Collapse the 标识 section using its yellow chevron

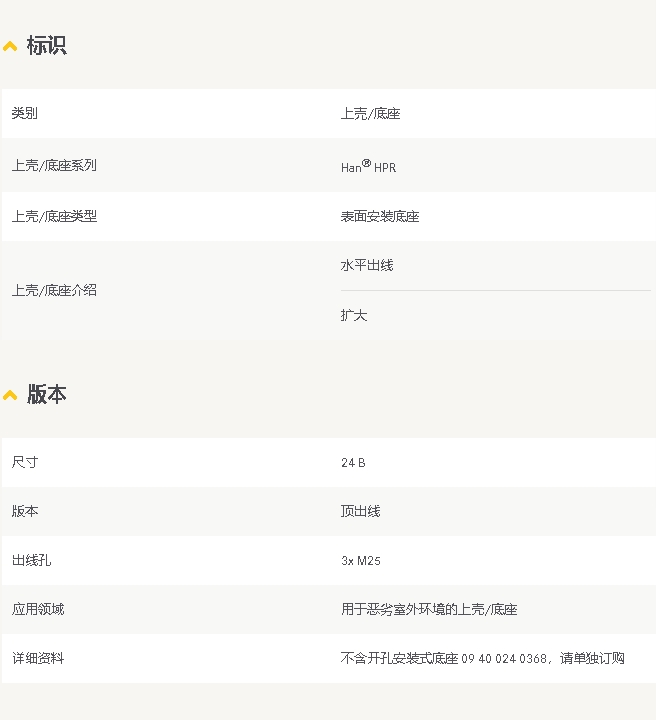(10, 47)
